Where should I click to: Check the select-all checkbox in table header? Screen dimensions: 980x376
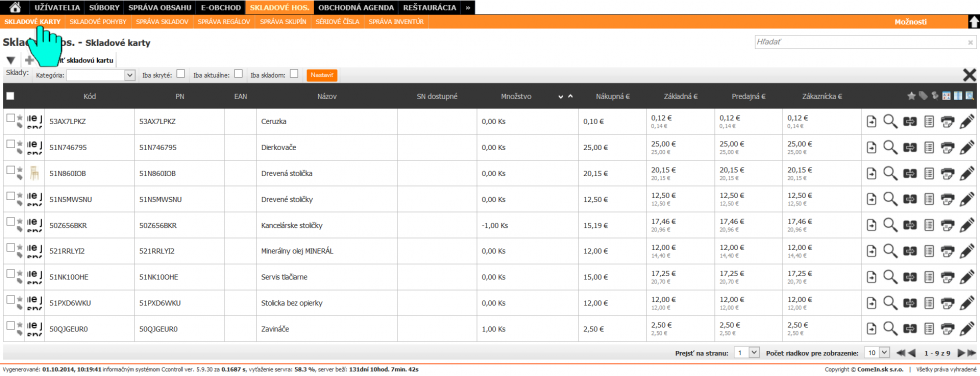tap(10, 96)
